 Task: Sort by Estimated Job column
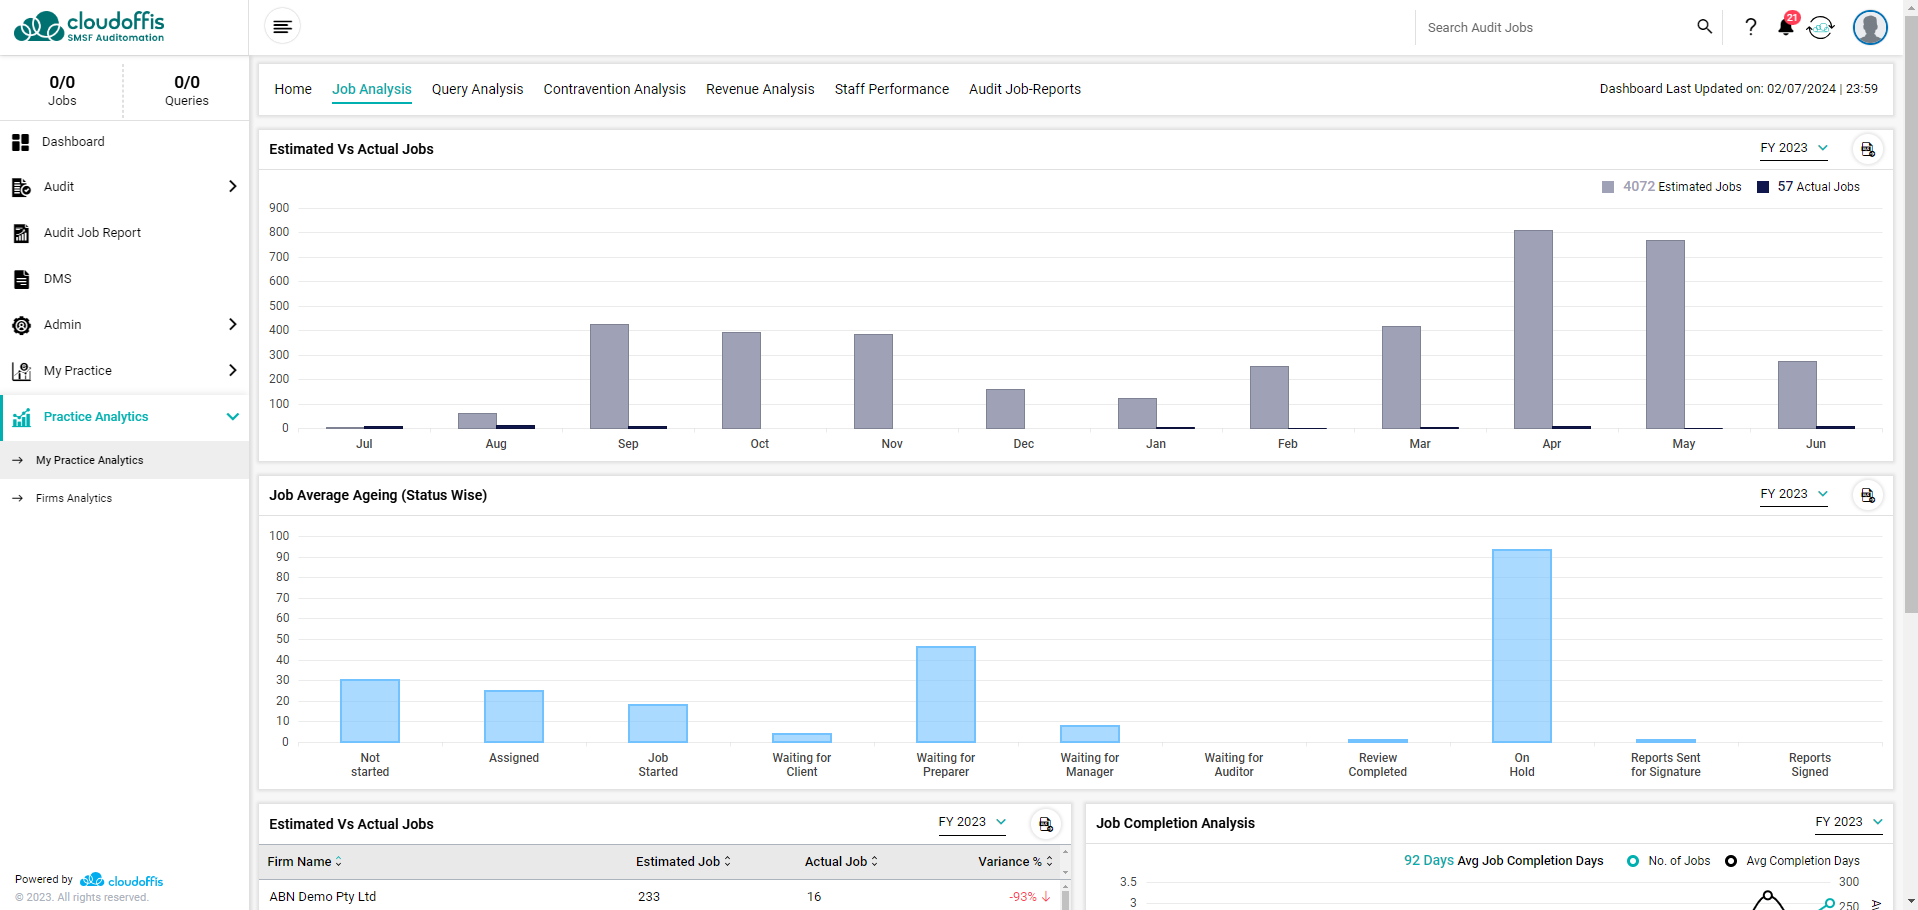pyautogui.click(x=683, y=861)
